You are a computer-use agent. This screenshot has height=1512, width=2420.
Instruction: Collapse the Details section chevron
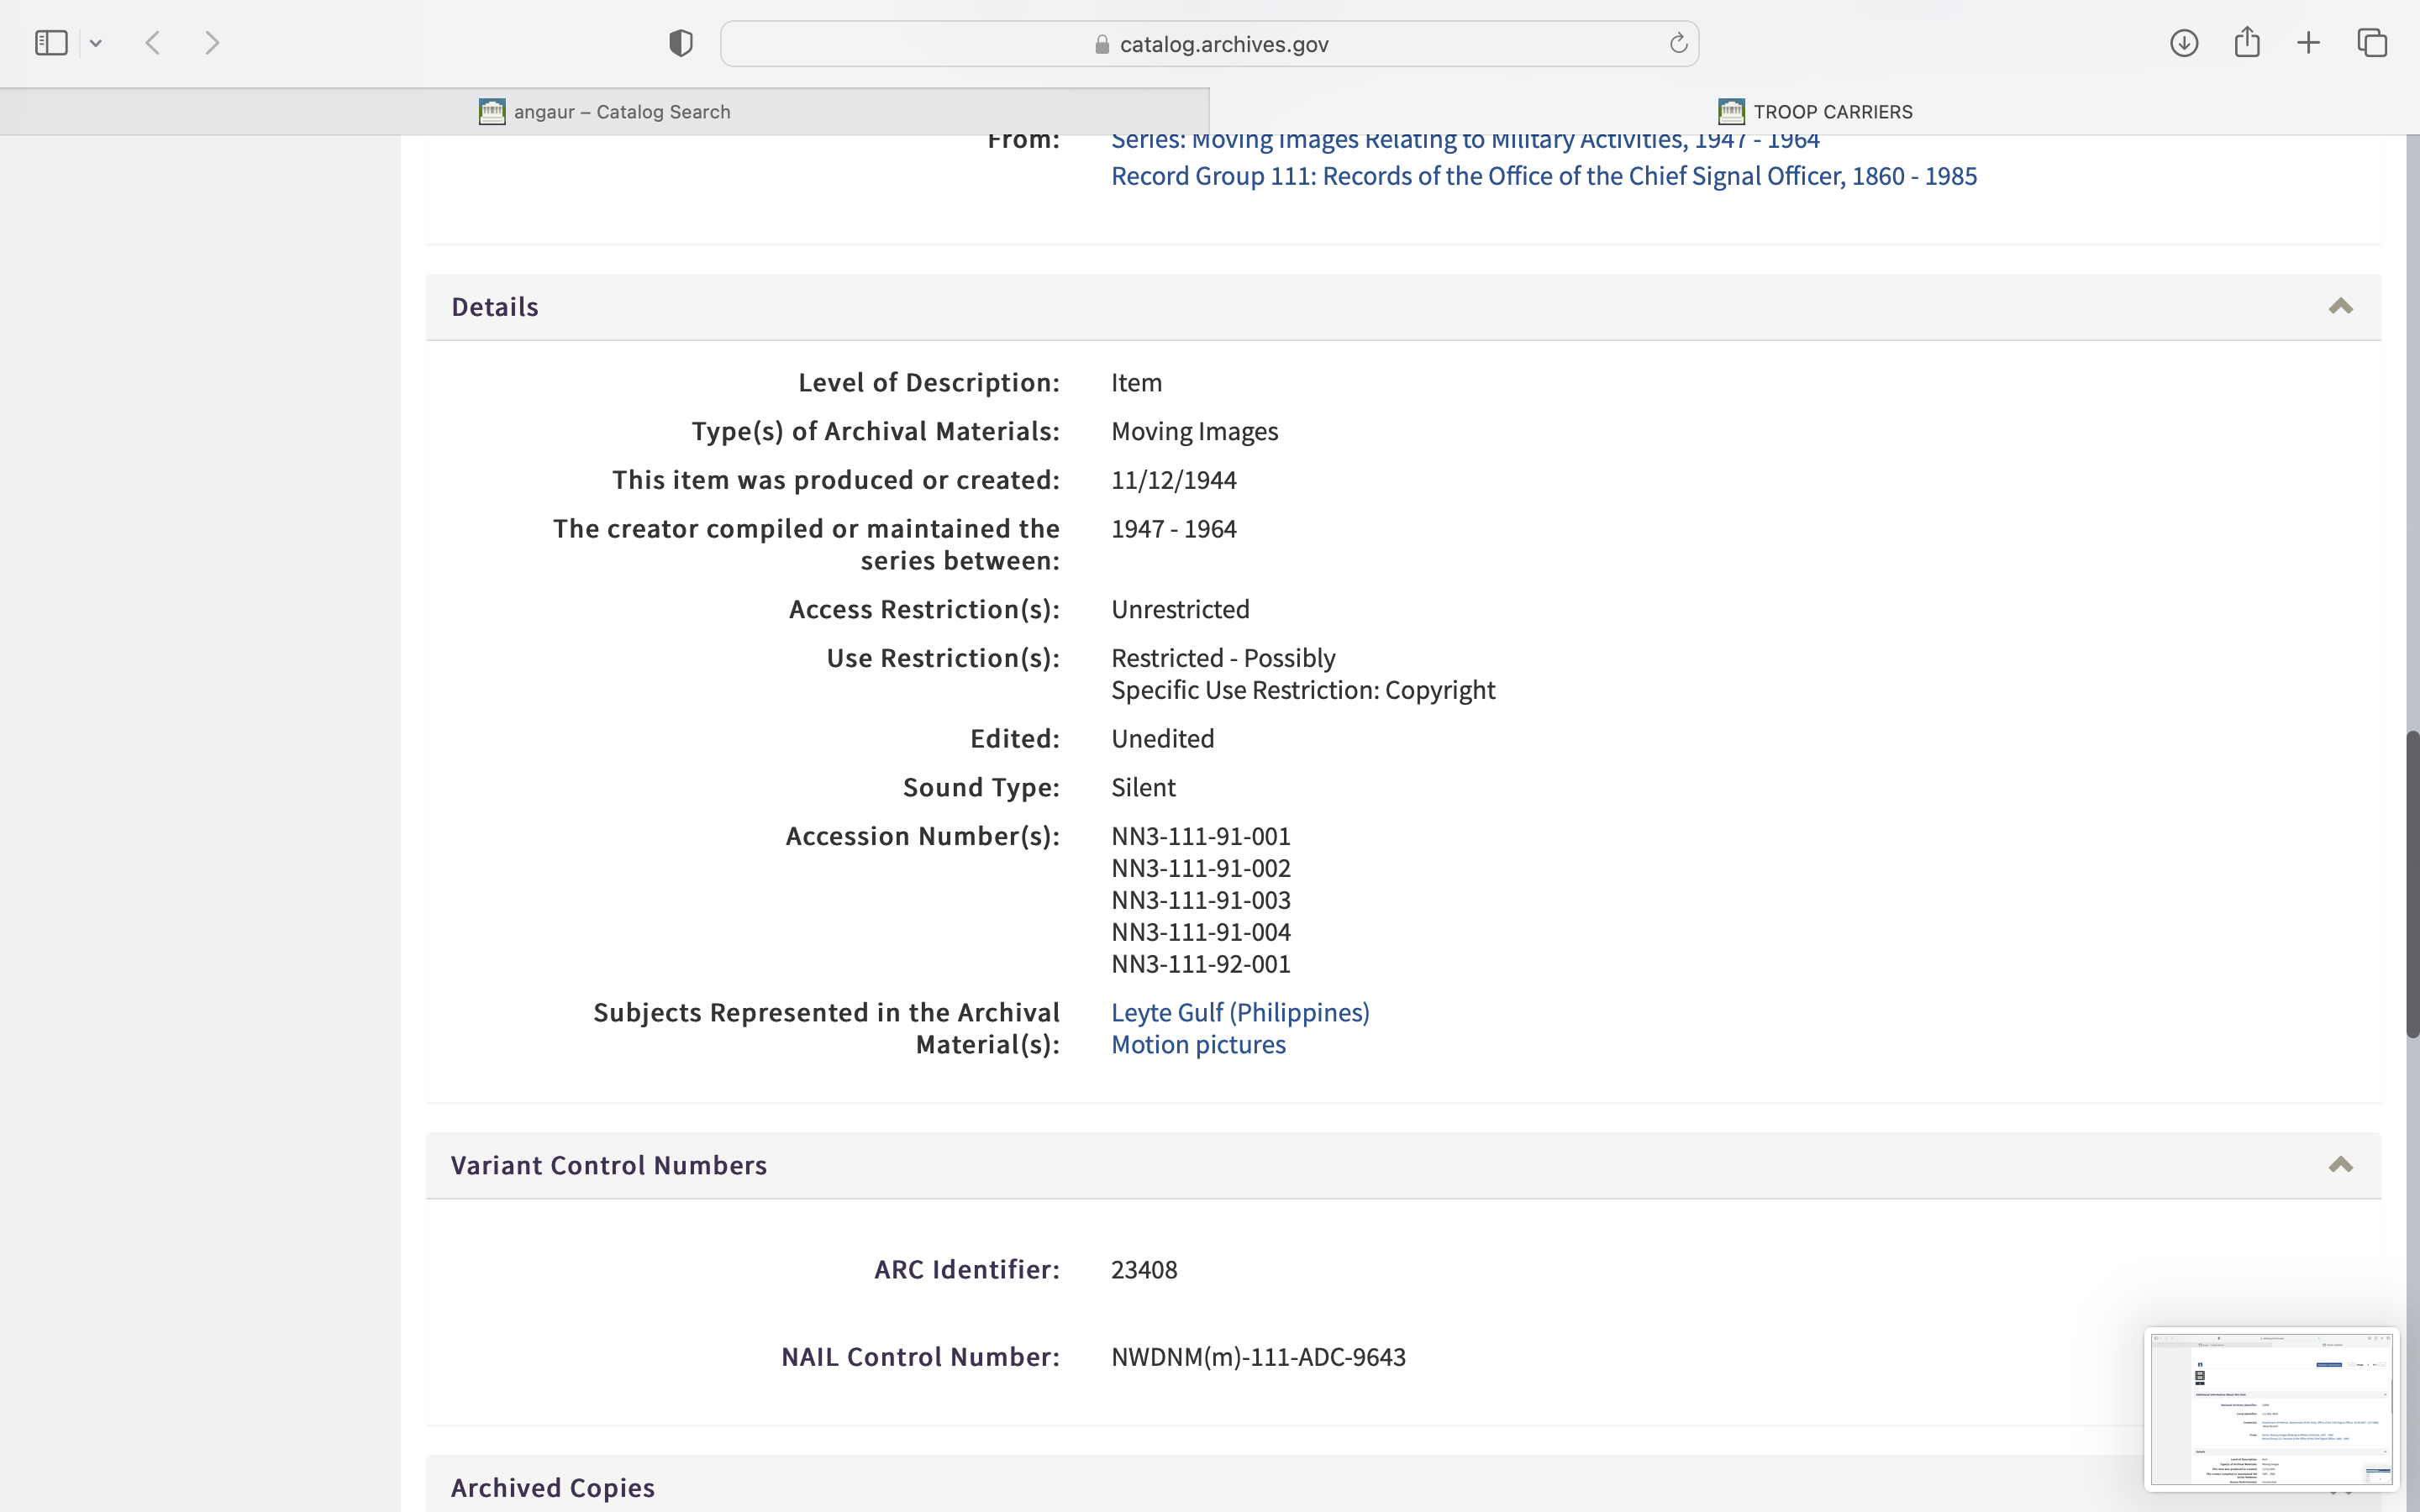pyautogui.click(x=2340, y=306)
